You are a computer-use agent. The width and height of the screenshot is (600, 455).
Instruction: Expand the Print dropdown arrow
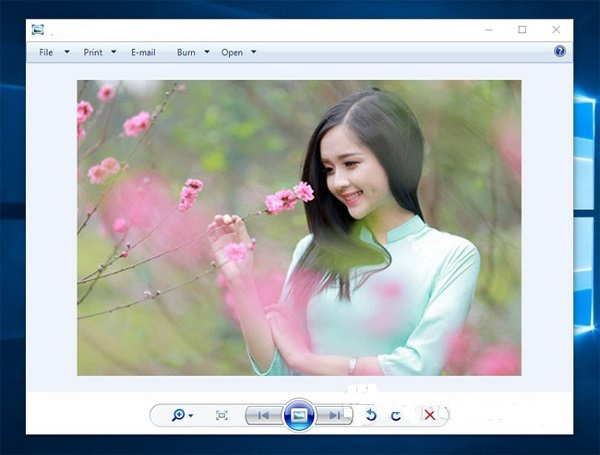click(x=114, y=52)
